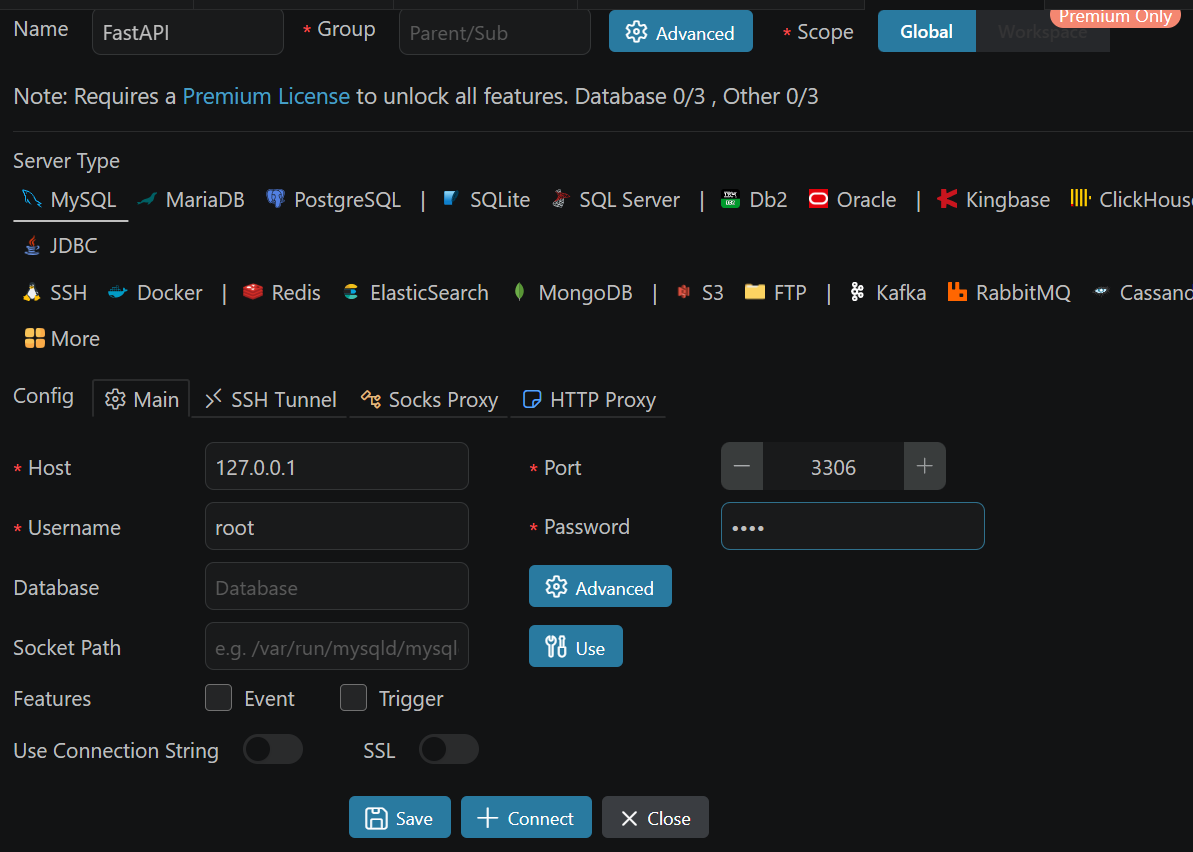Switch to Main config tab
Viewport: 1193px width, 852px height.
click(142, 399)
